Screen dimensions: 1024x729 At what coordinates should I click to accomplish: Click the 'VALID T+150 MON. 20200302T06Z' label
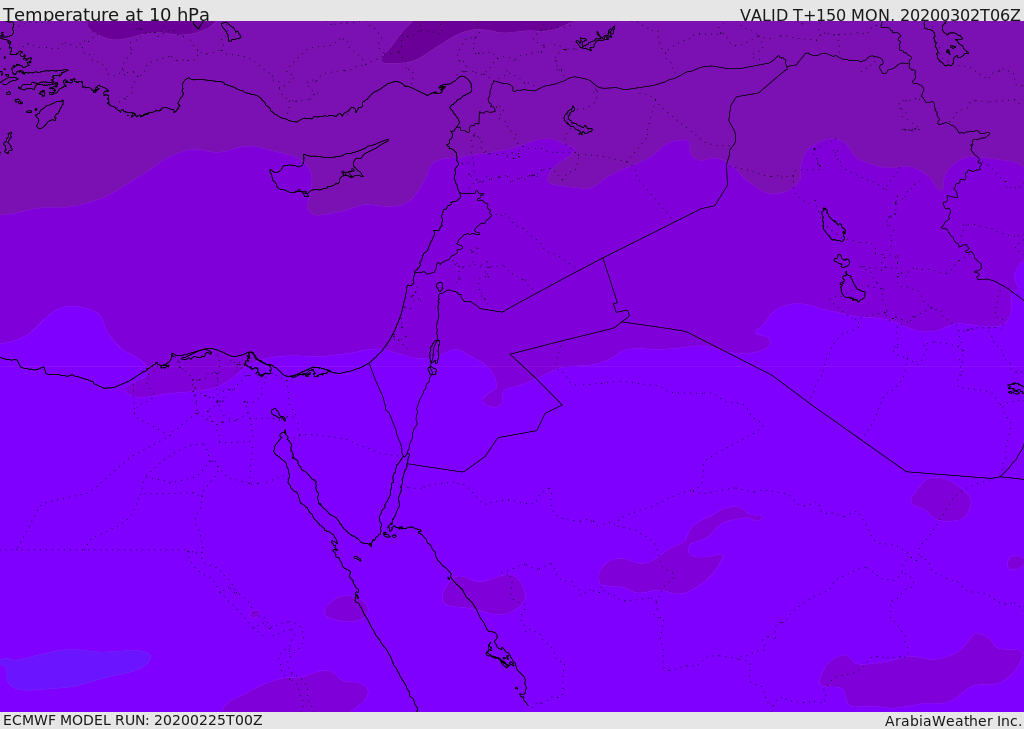[880, 15]
